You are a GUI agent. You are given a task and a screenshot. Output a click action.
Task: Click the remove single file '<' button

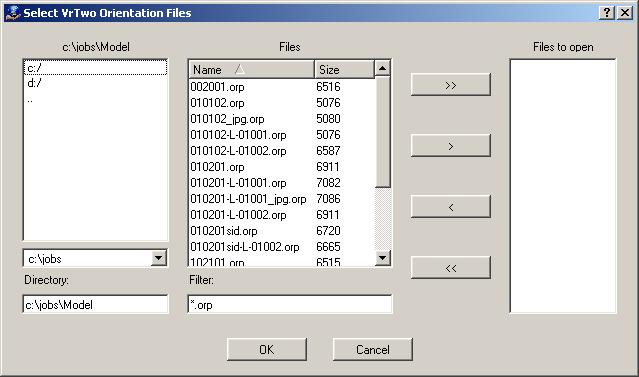coord(450,207)
